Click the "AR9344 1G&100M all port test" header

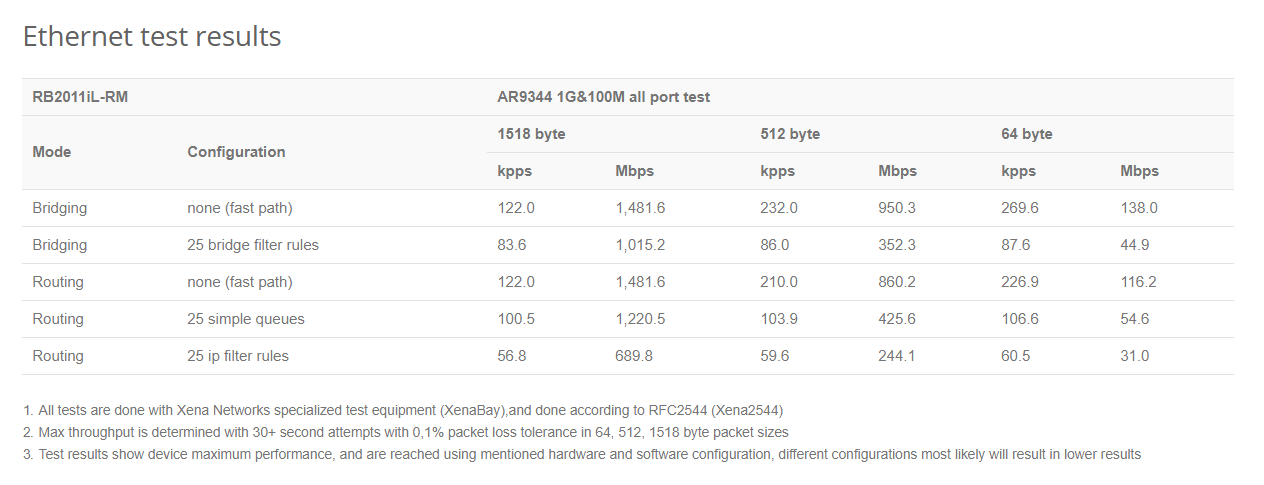[603, 97]
